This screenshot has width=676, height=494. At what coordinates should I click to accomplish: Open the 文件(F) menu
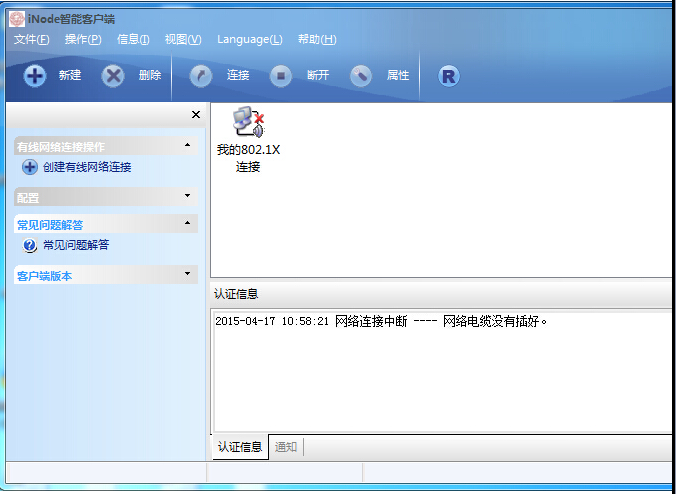tap(31, 40)
